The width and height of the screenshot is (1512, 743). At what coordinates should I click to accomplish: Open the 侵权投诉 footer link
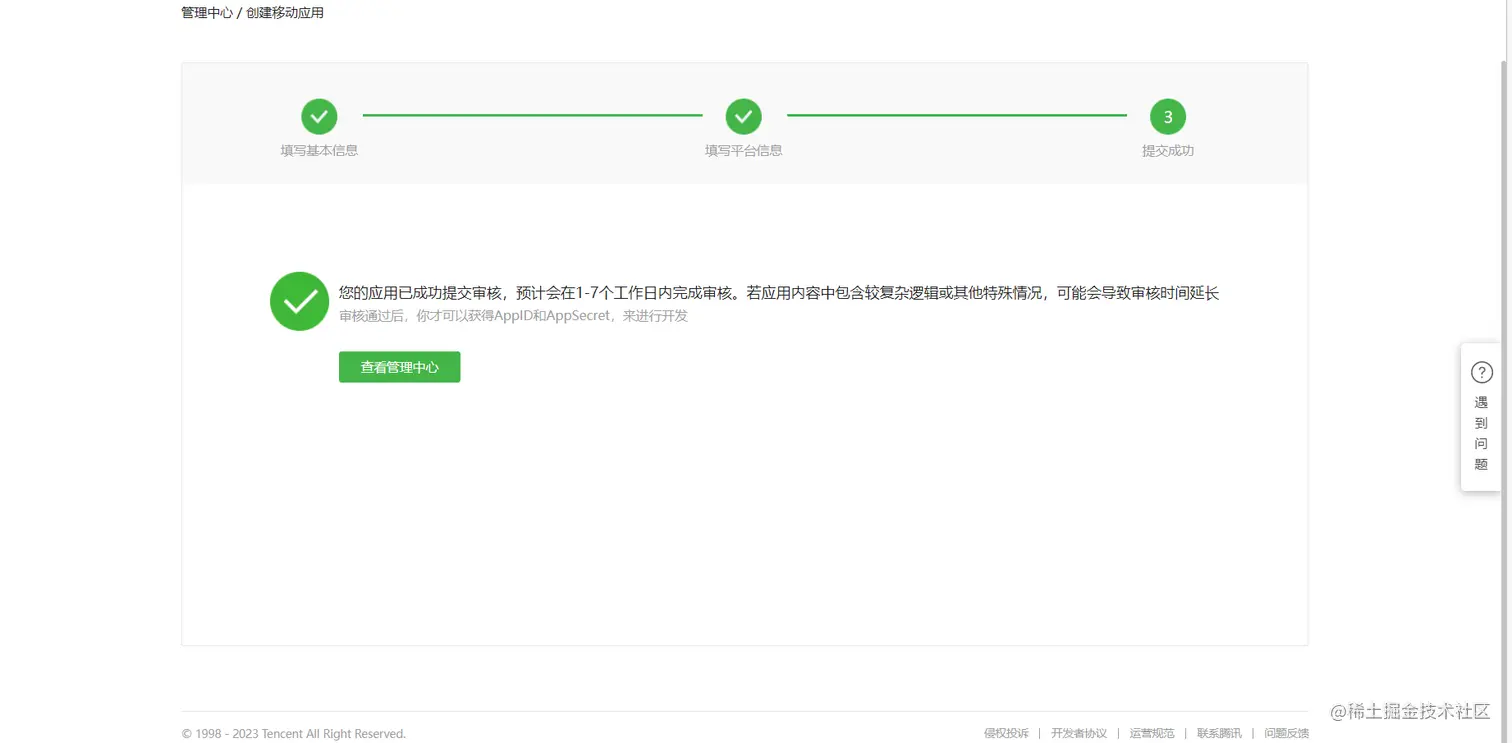pyautogui.click(x=1005, y=733)
